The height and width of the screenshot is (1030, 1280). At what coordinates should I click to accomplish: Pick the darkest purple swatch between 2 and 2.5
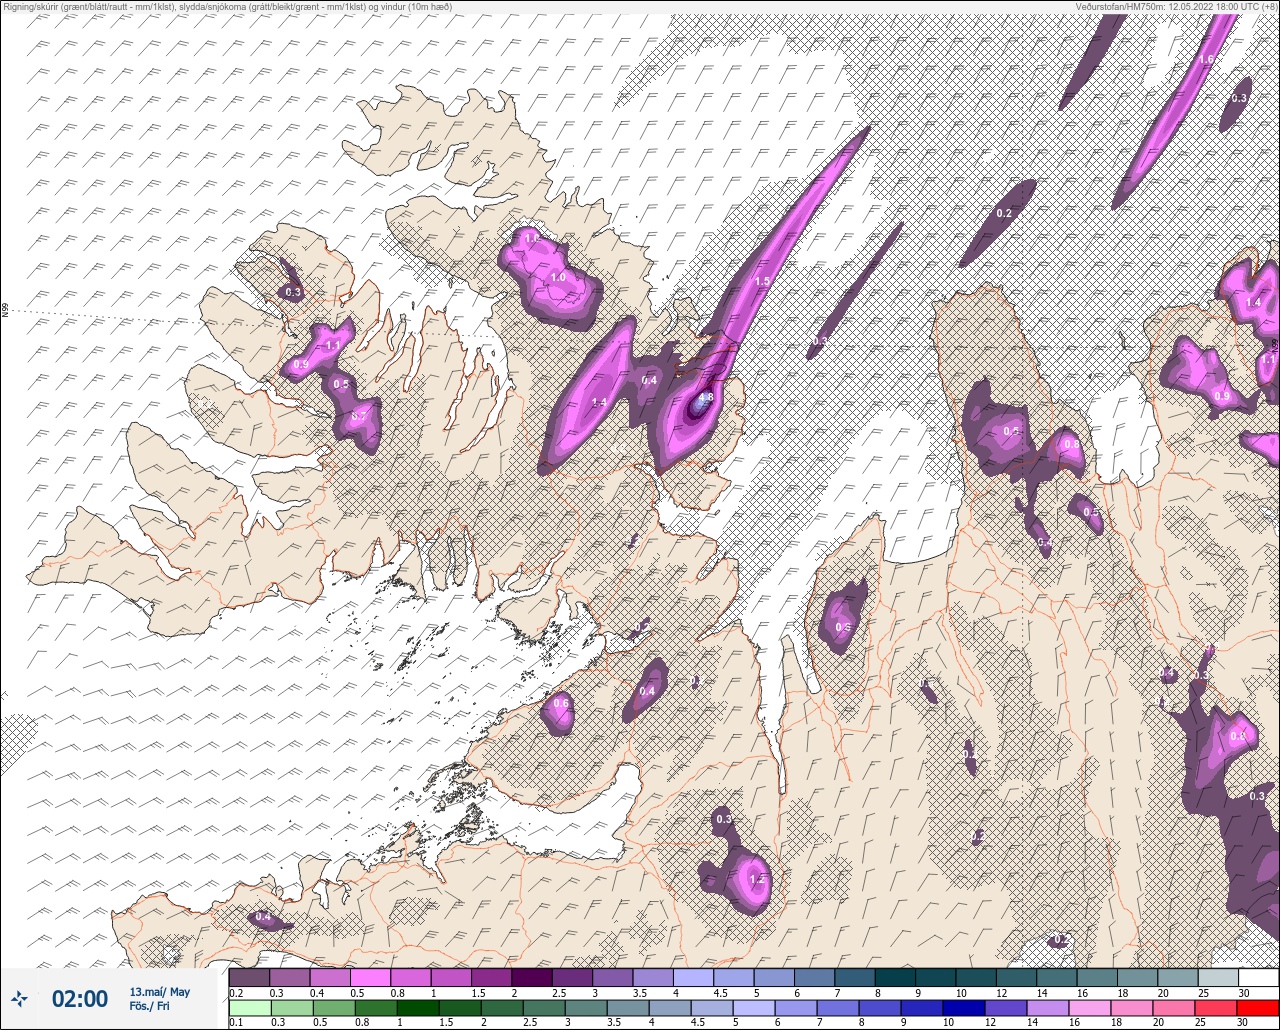(532, 977)
